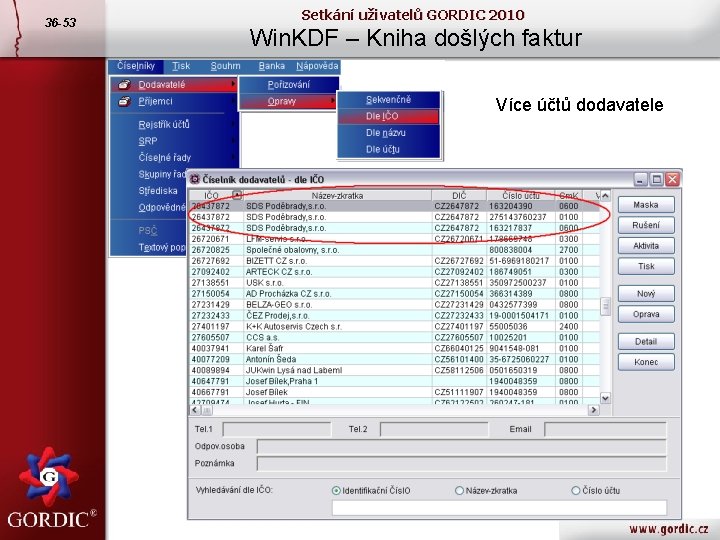Choose Dle názvu option

[x=388, y=133]
